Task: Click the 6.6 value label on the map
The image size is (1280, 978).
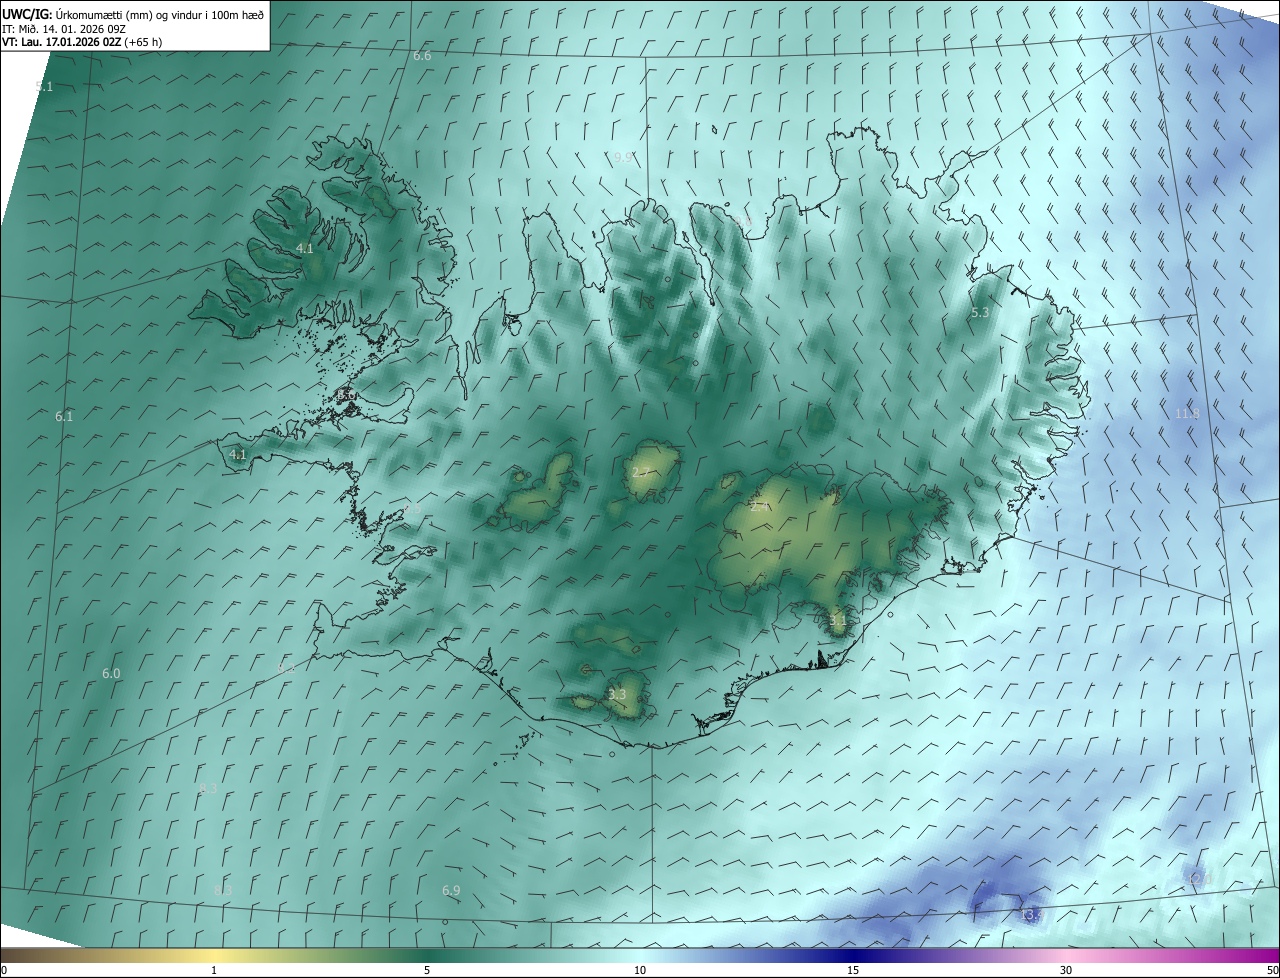Action: (x=422, y=55)
